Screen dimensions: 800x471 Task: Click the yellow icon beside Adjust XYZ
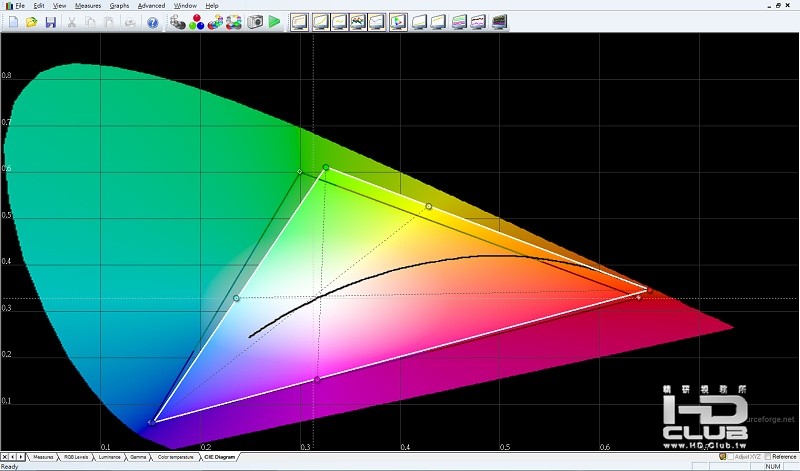[x=722, y=457]
